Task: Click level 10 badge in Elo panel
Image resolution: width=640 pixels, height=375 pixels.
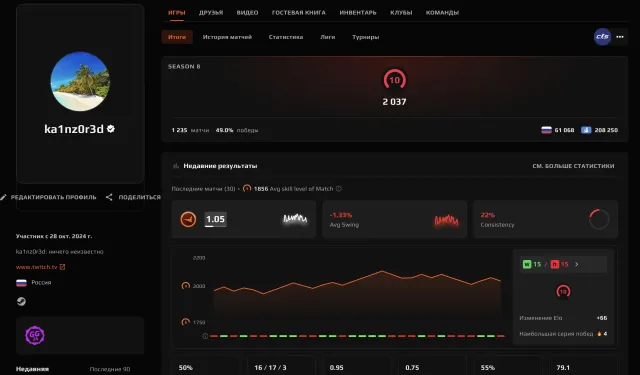Action: pos(563,291)
